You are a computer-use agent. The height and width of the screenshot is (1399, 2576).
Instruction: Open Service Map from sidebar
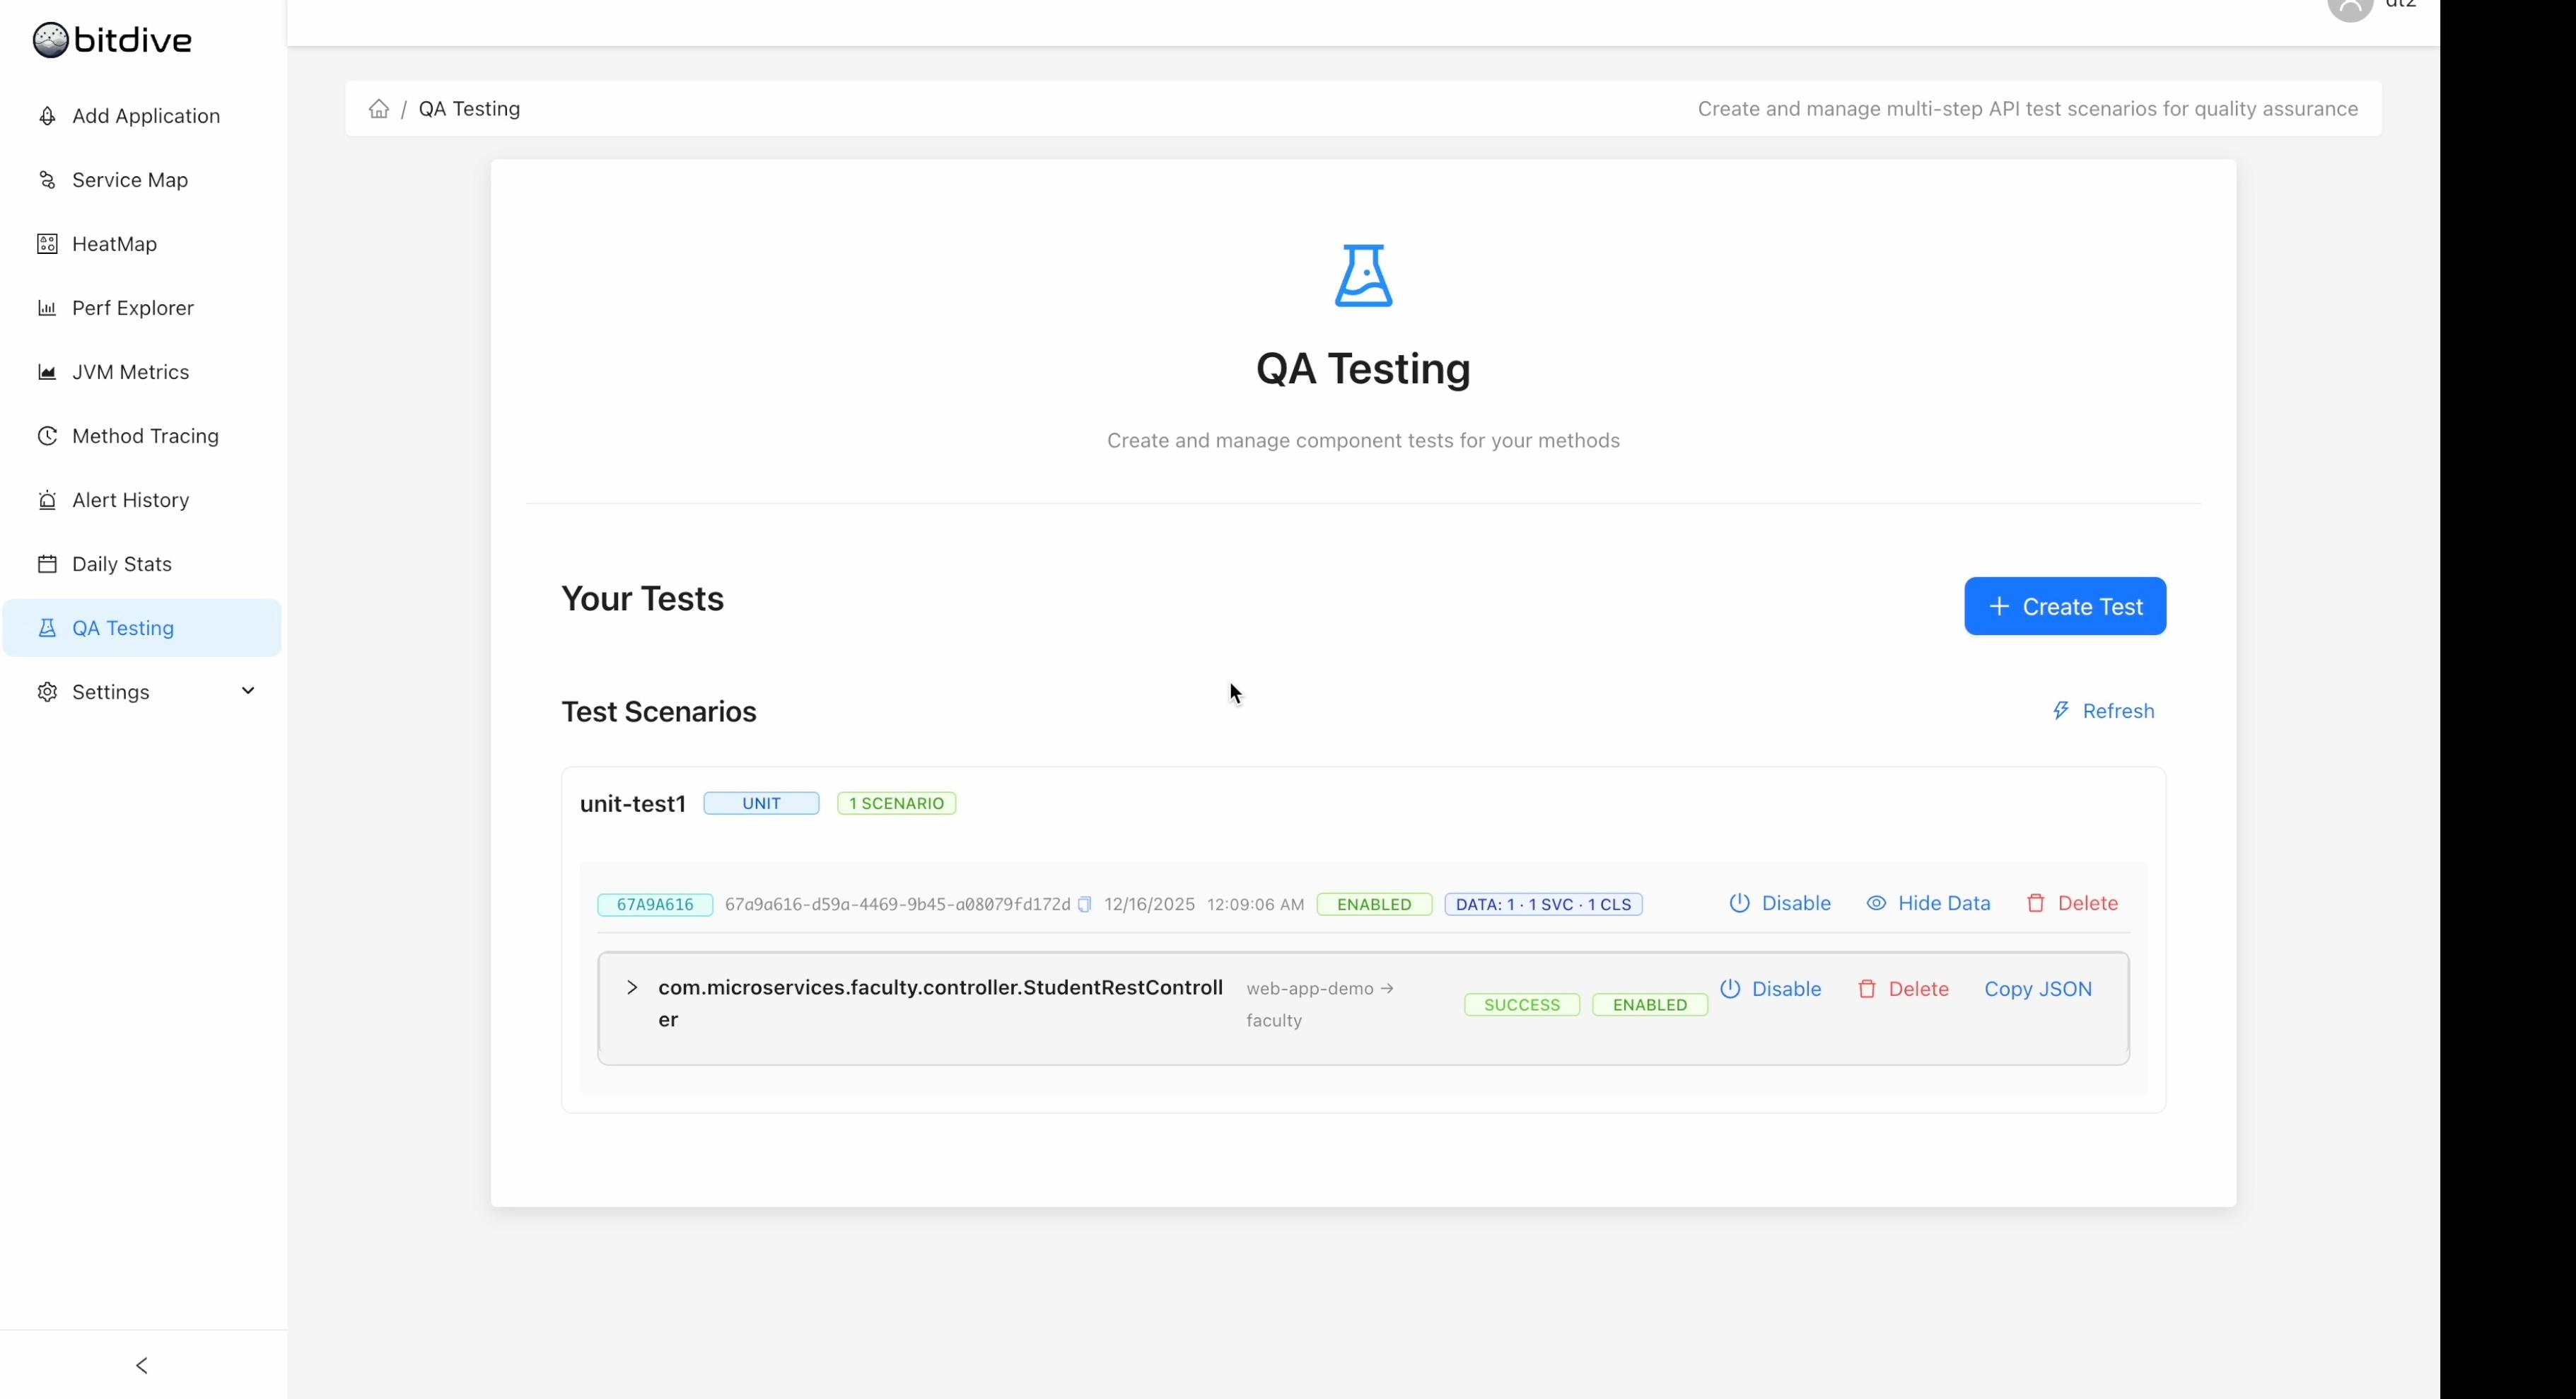(129, 180)
